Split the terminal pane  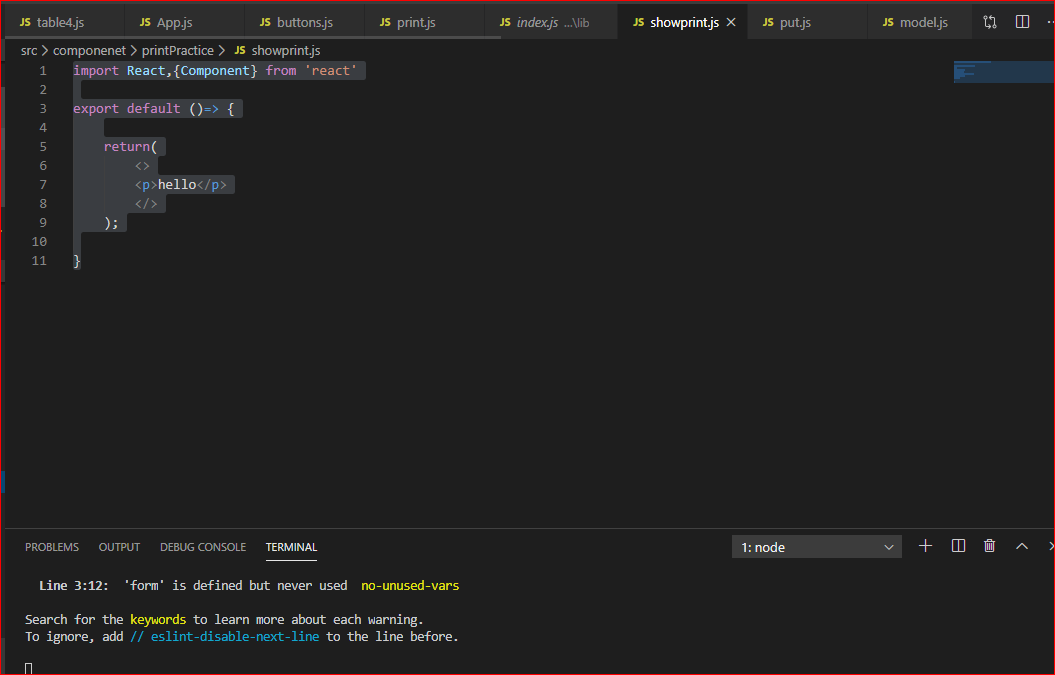958,546
